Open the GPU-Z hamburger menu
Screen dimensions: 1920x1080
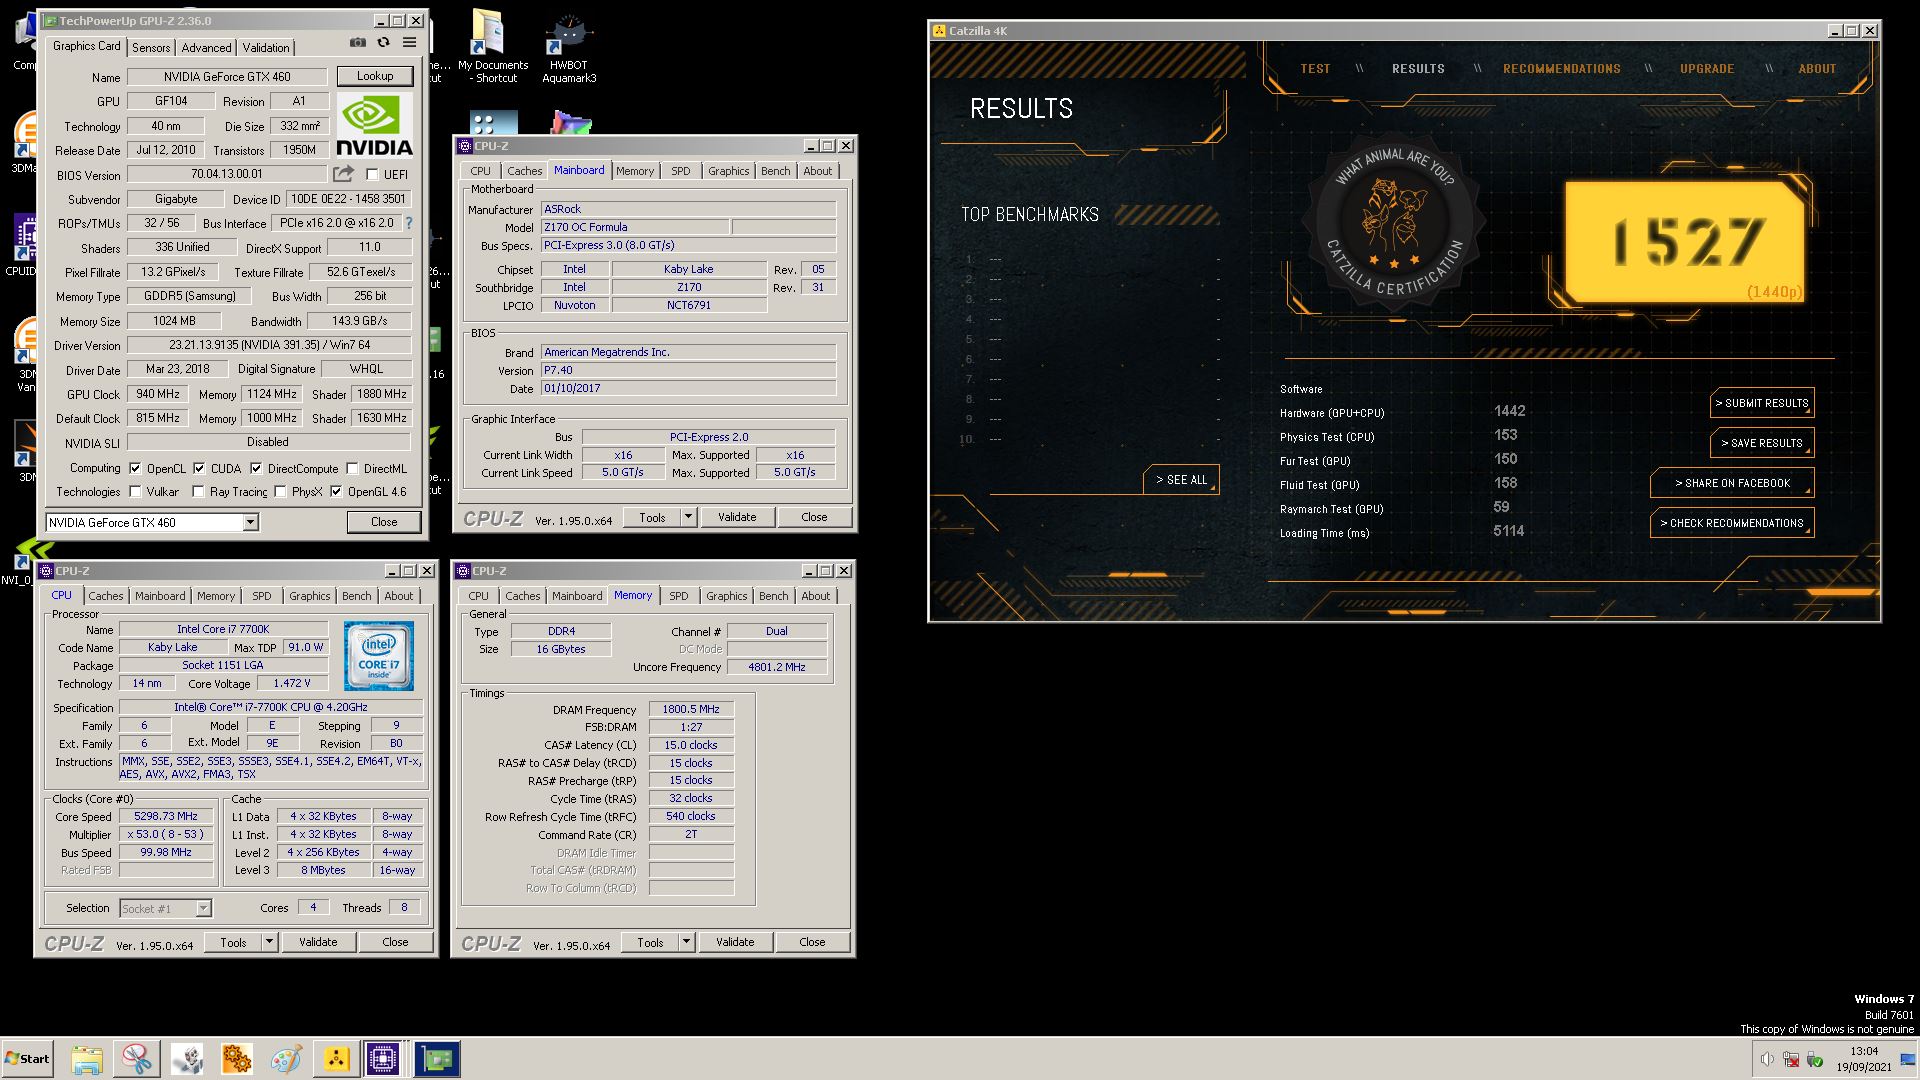[410, 43]
